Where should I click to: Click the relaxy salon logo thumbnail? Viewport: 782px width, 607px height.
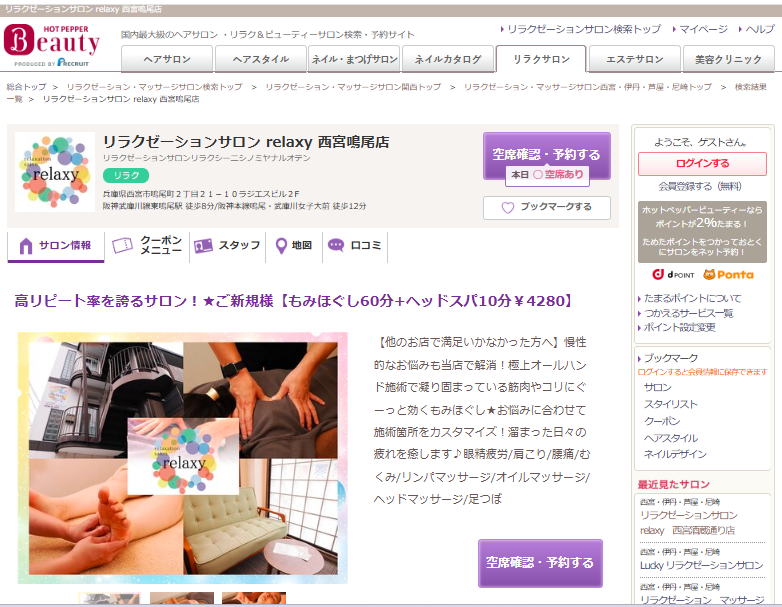click(x=55, y=172)
